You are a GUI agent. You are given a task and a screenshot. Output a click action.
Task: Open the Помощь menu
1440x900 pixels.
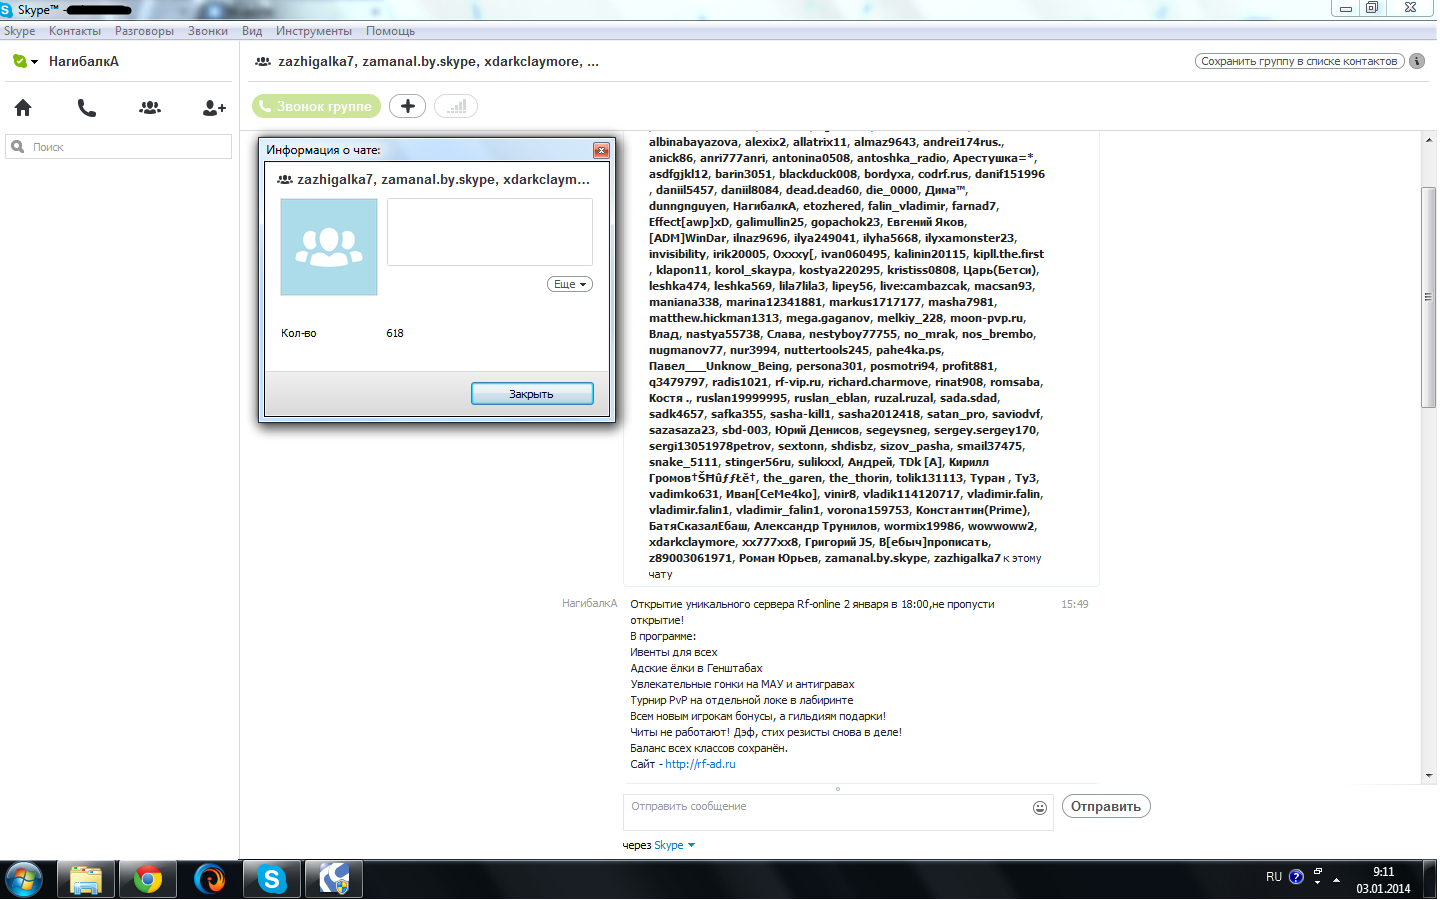coord(390,31)
